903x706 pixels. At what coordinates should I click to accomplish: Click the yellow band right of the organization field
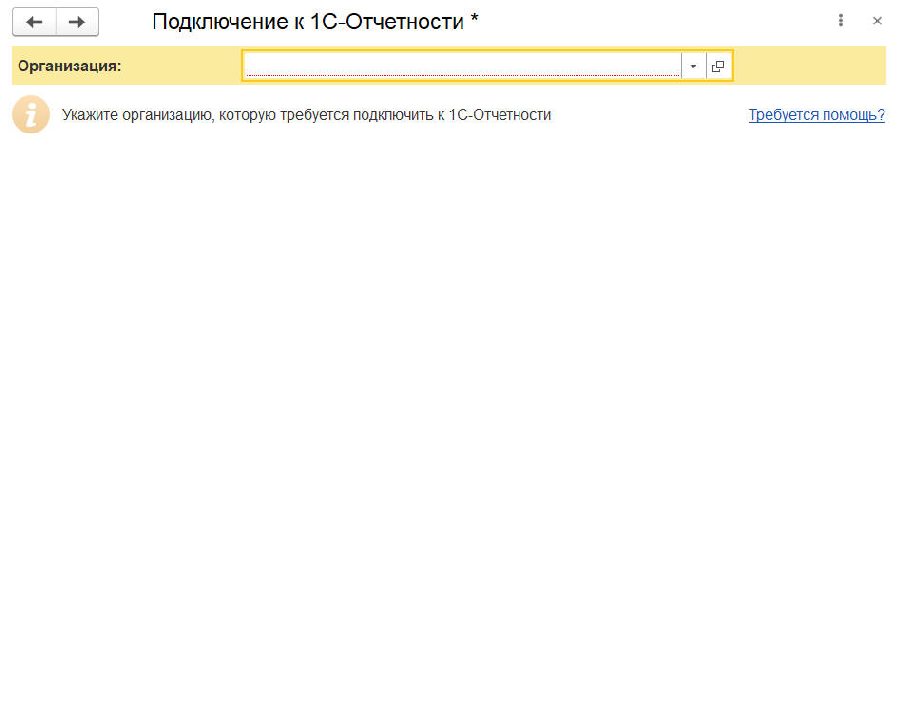coord(810,66)
